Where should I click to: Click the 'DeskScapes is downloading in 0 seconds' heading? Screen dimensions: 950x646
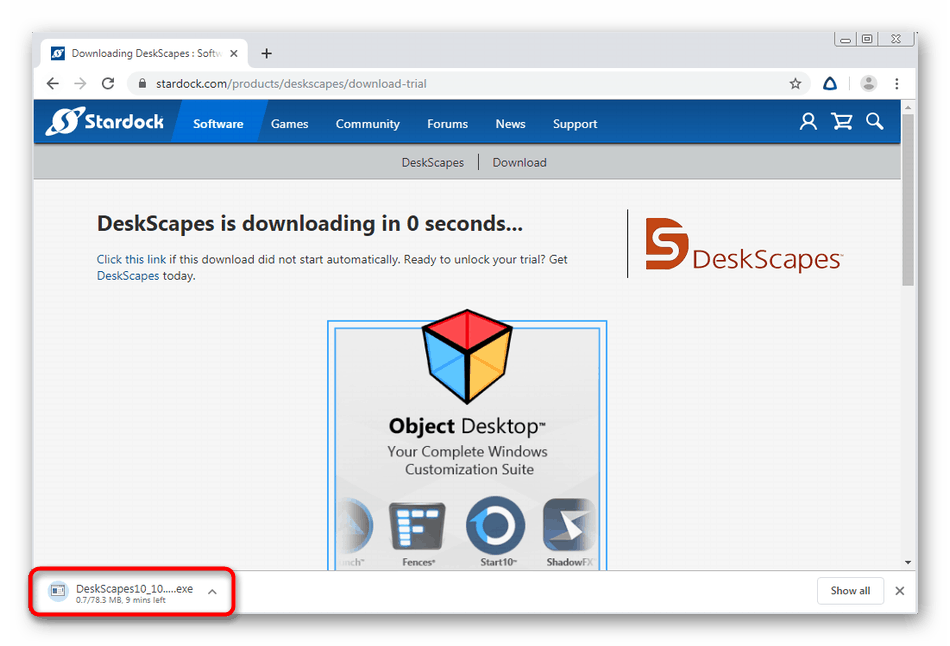click(310, 224)
